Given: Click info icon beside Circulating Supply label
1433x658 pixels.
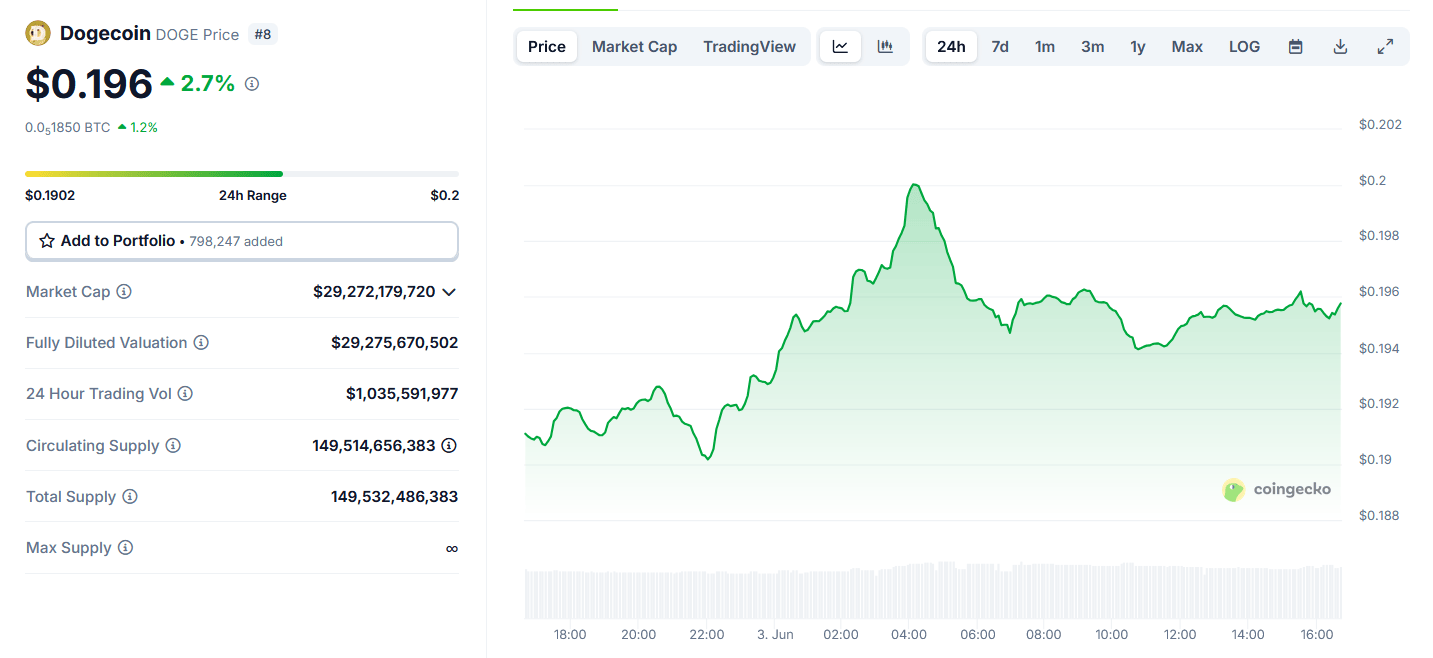Looking at the screenshot, I should point(173,446).
